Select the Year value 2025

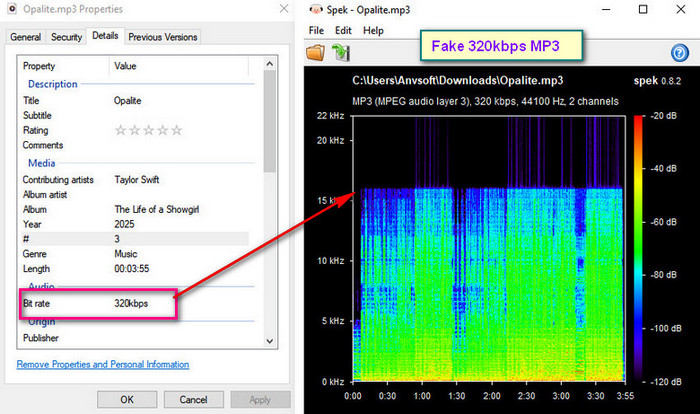tap(124, 224)
